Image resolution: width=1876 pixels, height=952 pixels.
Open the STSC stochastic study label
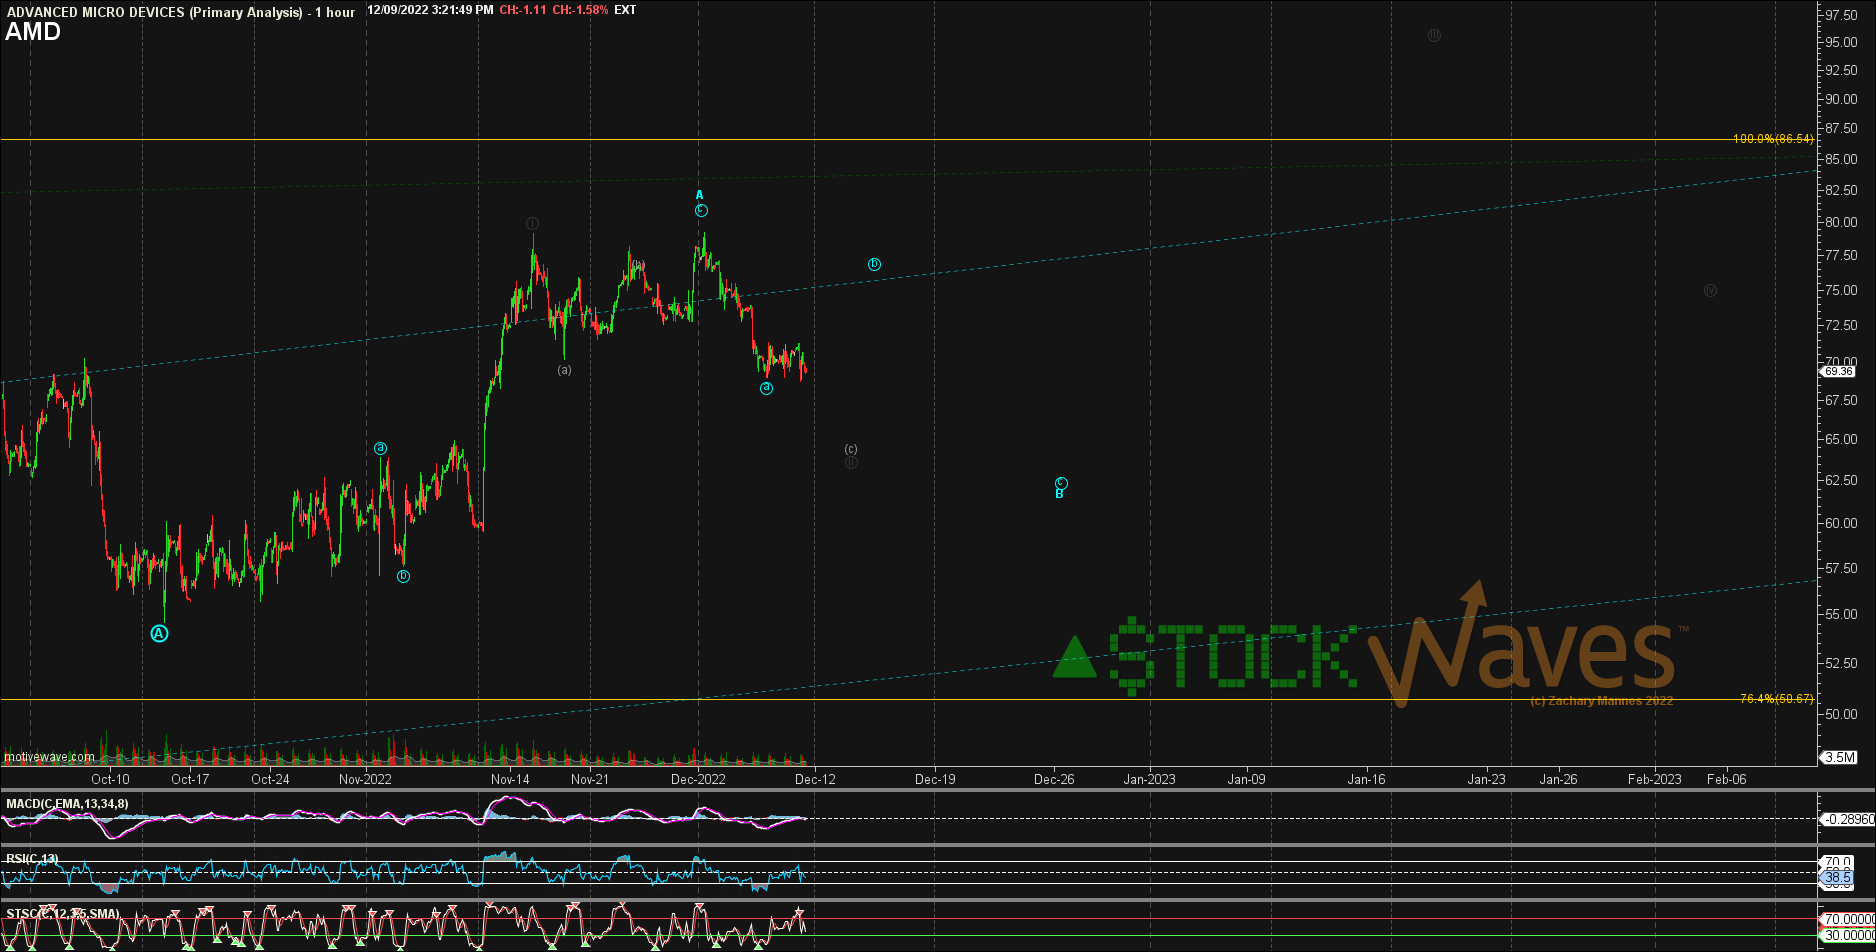[63, 914]
